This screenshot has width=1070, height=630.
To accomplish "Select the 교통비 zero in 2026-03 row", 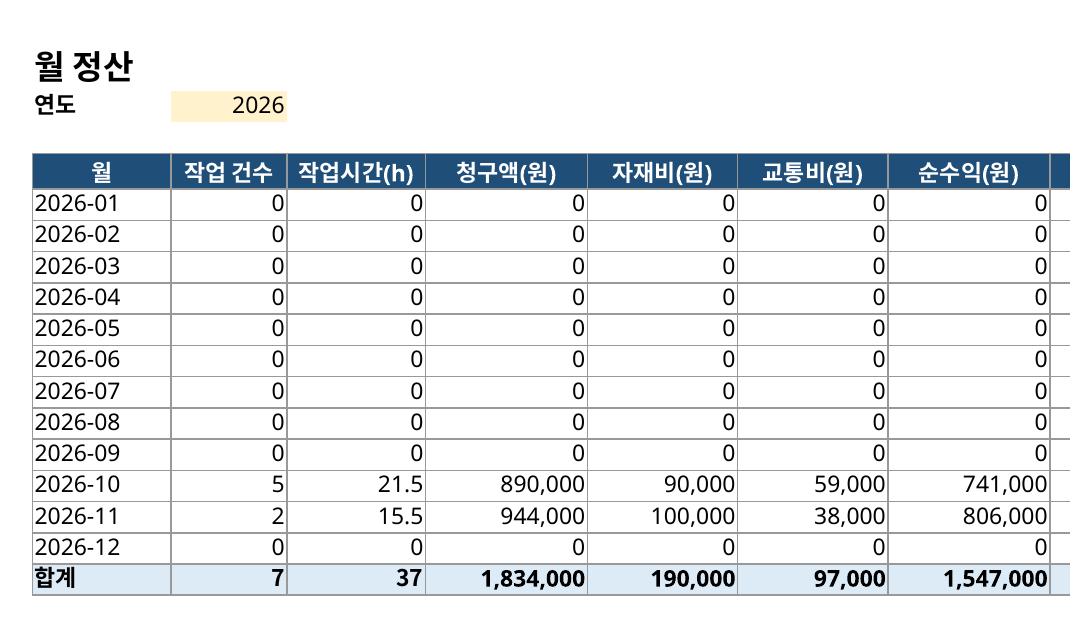I will point(813,267).
